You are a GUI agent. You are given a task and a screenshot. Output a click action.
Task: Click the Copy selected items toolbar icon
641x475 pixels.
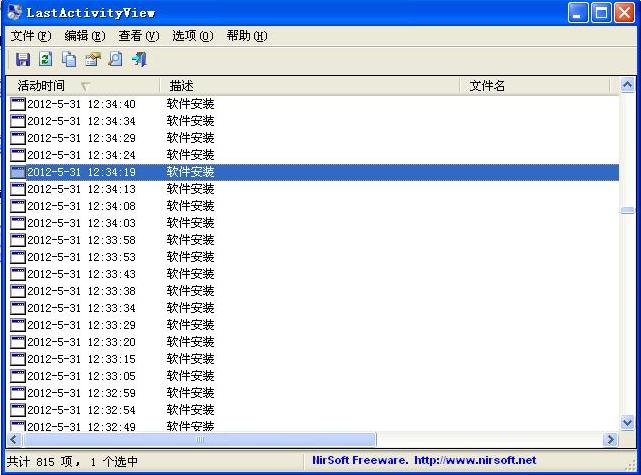click(x=69, y=59)
